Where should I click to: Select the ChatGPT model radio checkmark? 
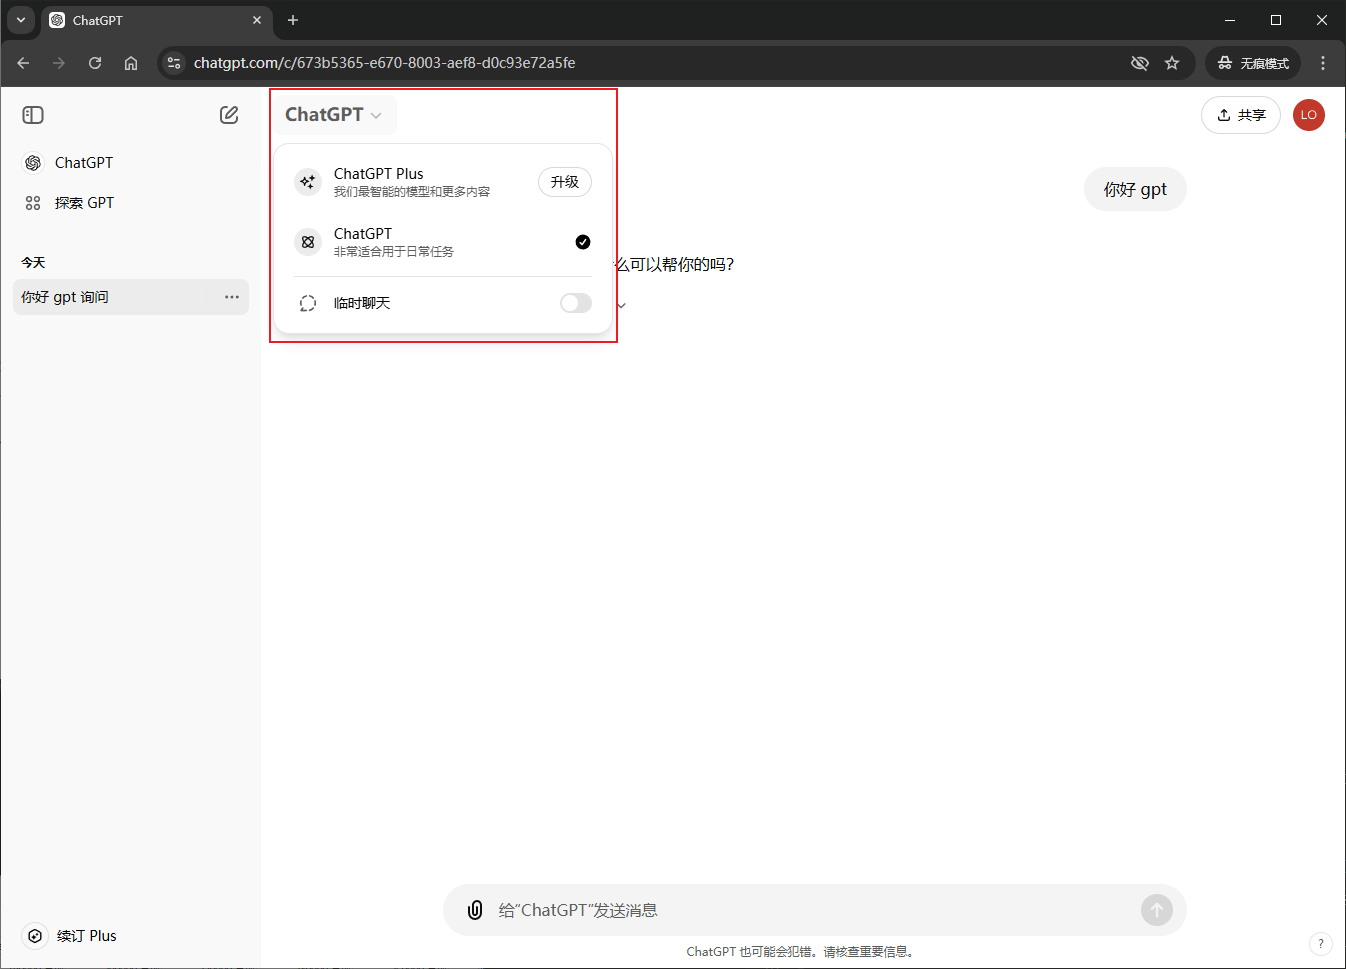[x=583, y=242]
